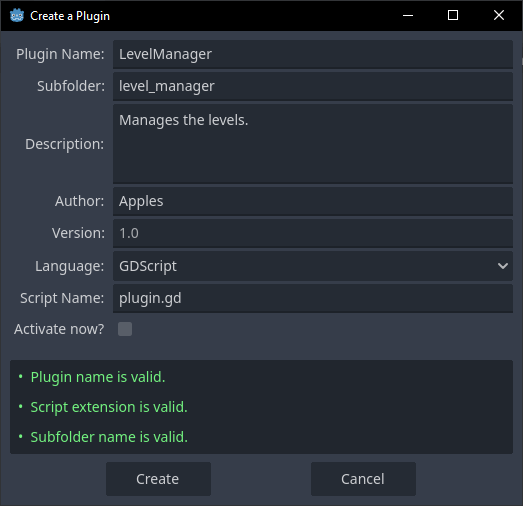Click the Create button
523x506 pixels.
pos(158,479)
